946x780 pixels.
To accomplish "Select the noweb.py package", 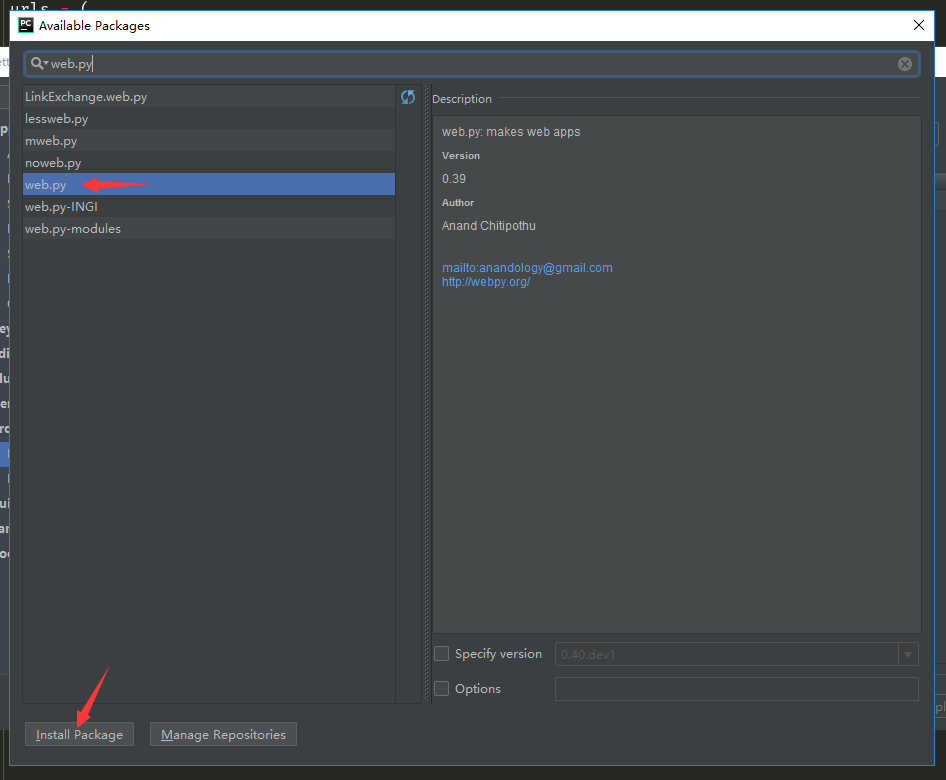I will [53, 163].
